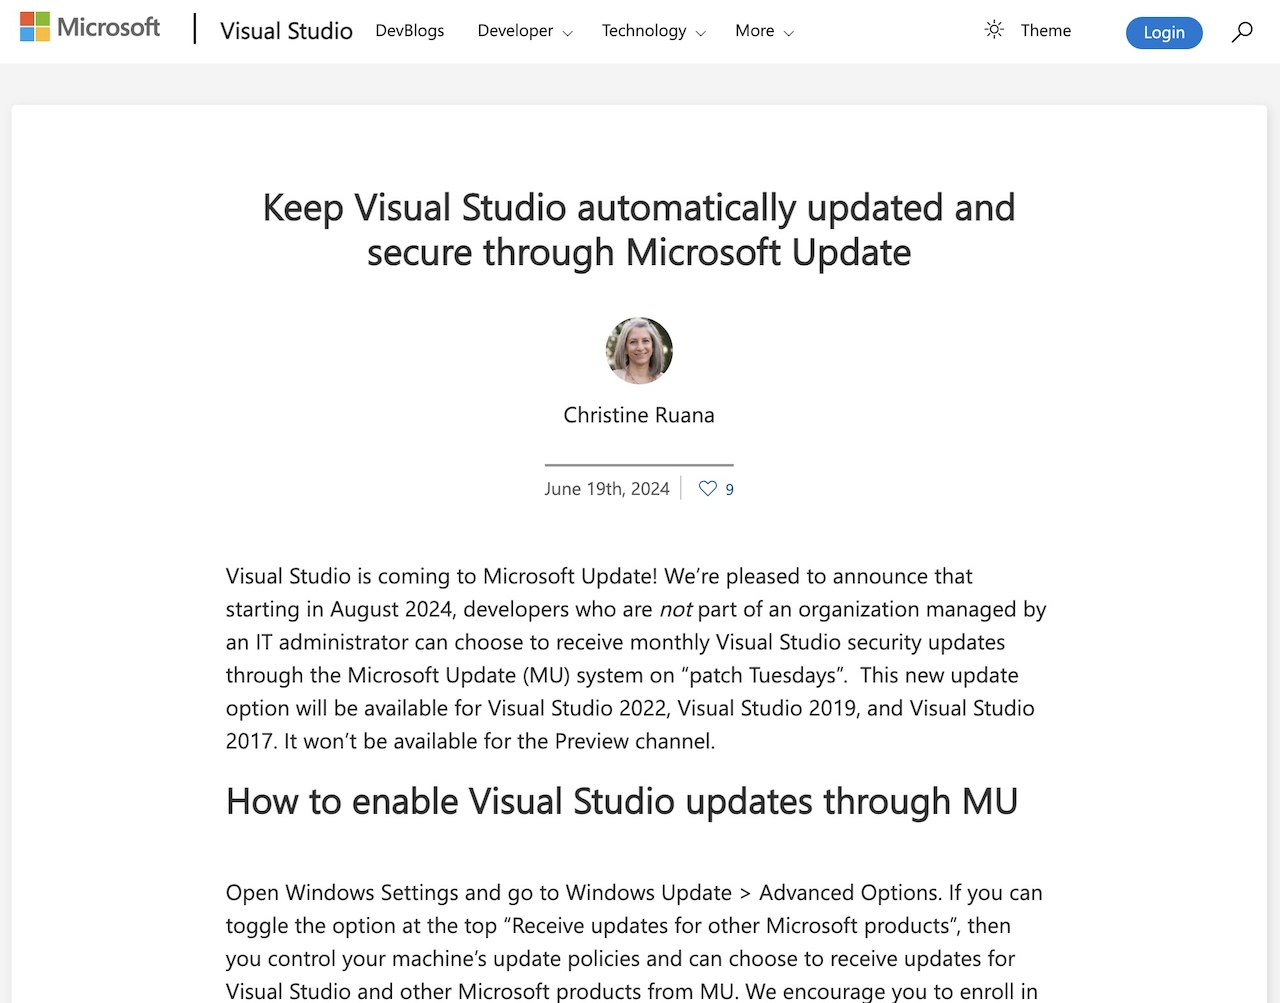Expand the Developer dropdown menu

tap(525, 31)
